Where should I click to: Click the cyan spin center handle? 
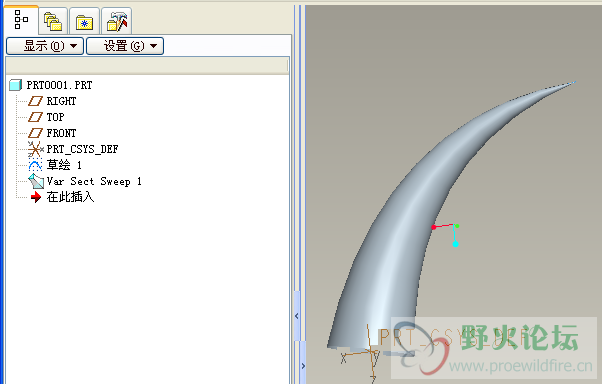point(455,244)
